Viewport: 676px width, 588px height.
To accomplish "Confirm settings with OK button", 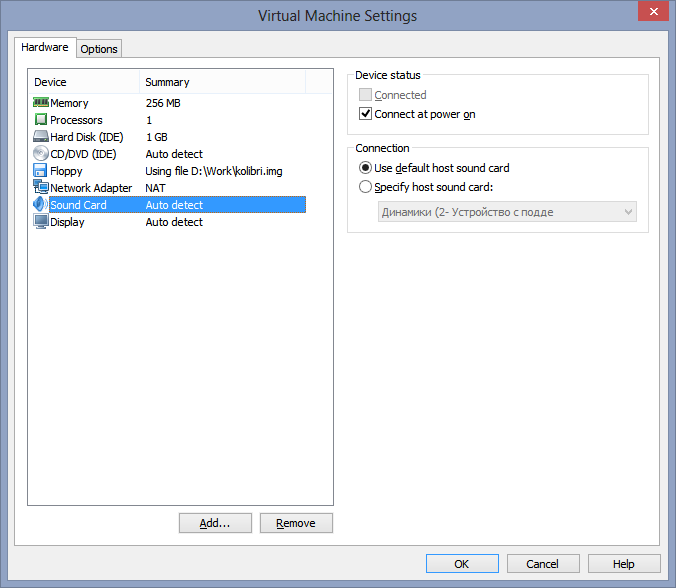I will pos(462,564).
